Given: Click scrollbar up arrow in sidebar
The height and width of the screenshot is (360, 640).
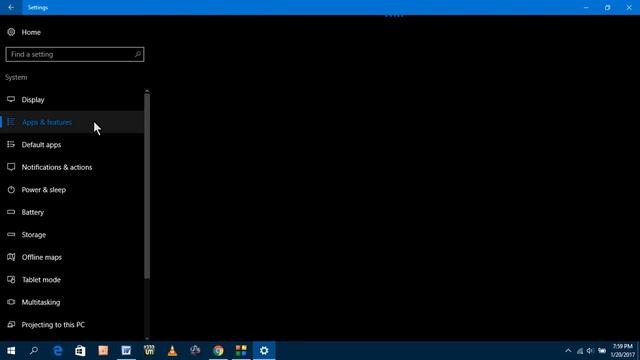Looking at the screenshot, I should pyautogui.click(x=147, y=91).
